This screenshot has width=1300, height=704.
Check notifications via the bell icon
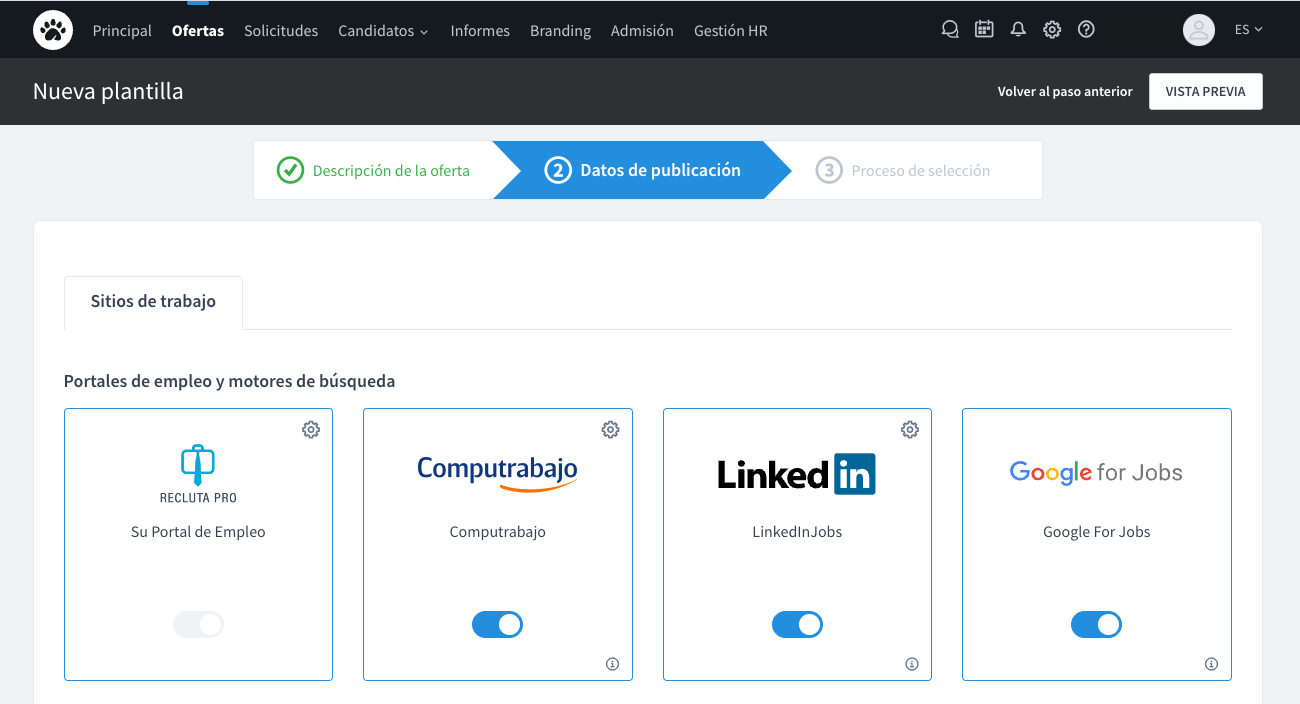pyautogui.click(x=1018, y=29)
